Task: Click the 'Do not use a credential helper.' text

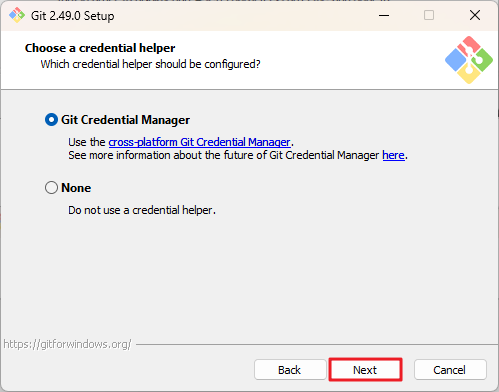Action: [142, 210]
